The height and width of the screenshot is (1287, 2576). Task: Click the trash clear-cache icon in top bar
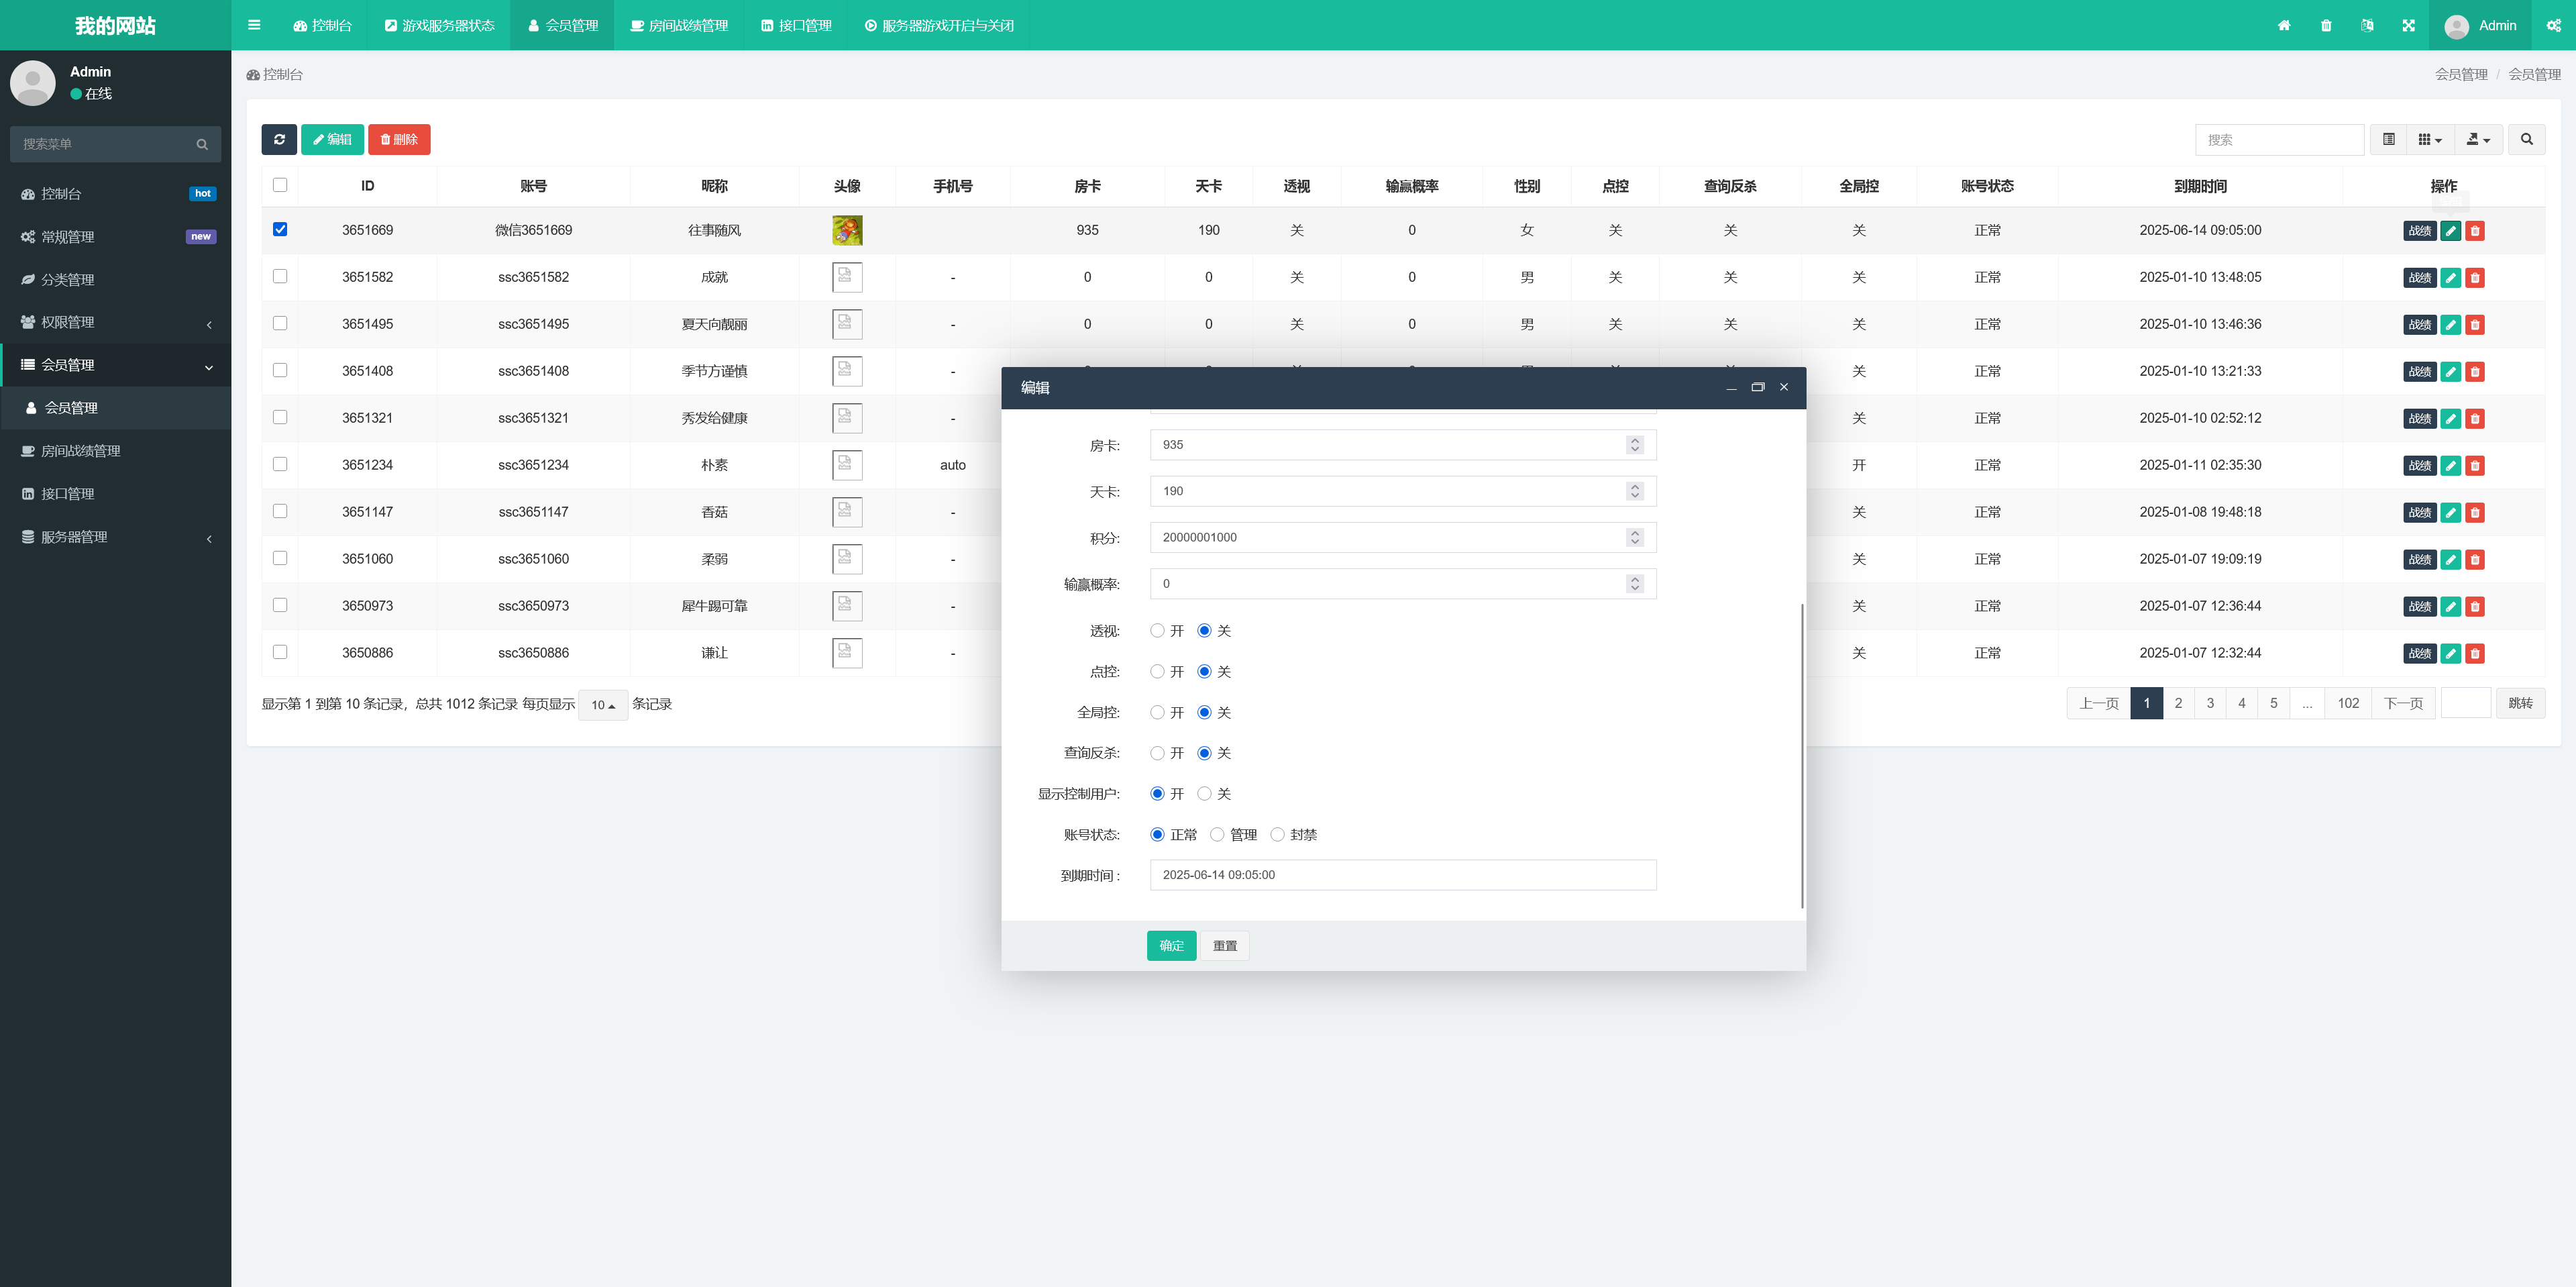pyautogui.click(x=2326, y=25)
